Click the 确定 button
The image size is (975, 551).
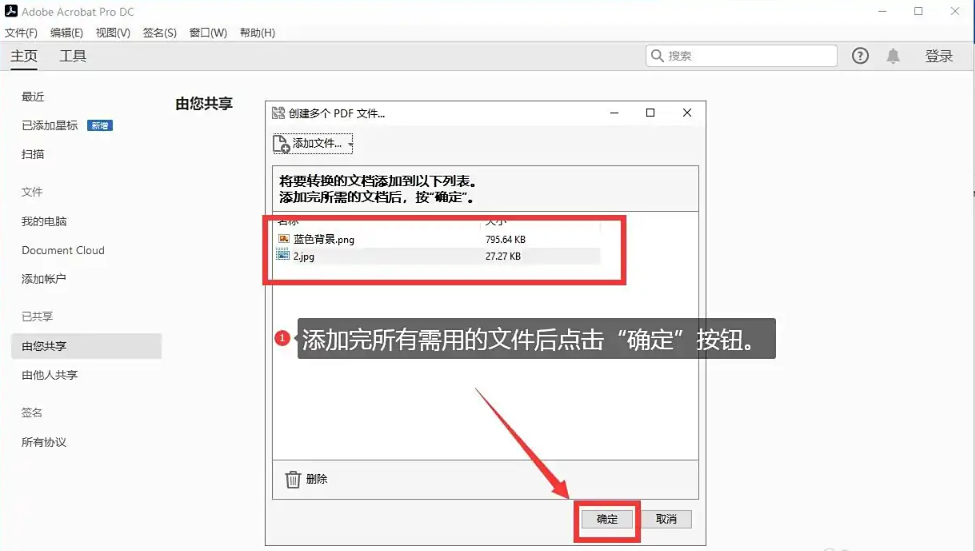click(x=607, y=519)
